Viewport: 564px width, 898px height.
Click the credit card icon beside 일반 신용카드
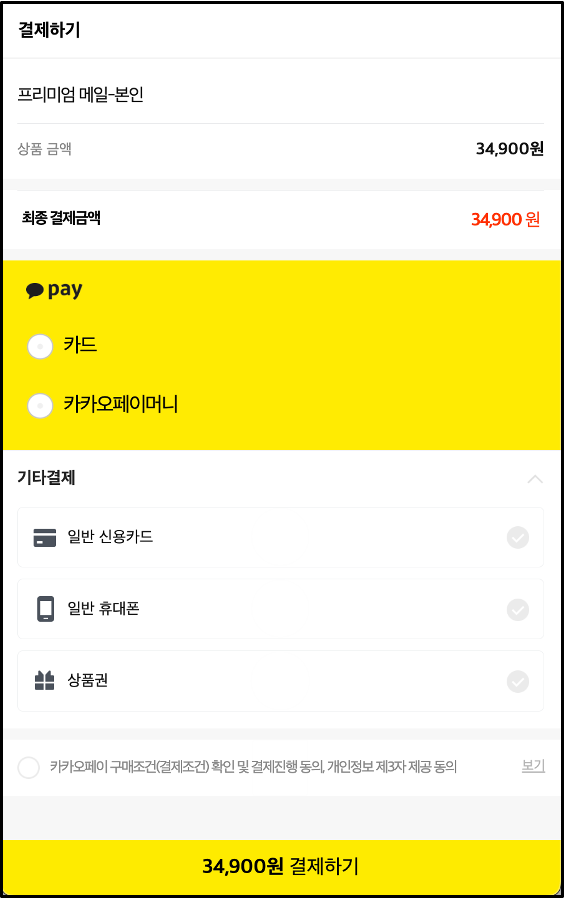tap(45, 538)
